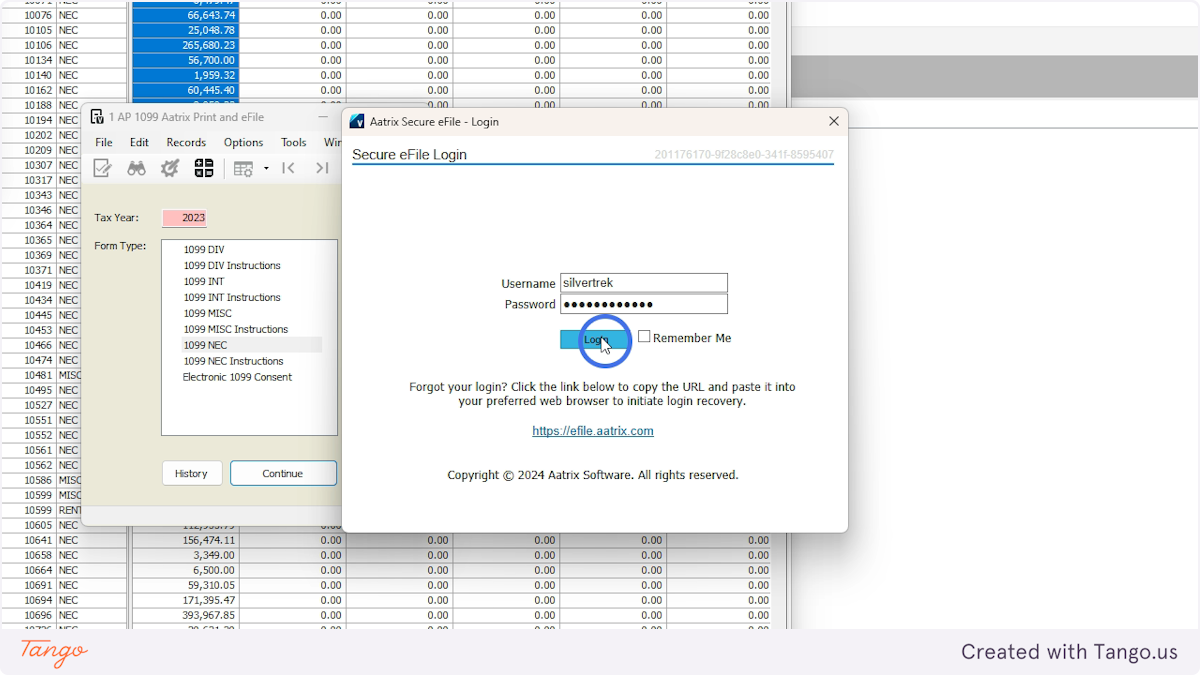Click the highlighted Tax Year field
The height and width of the screenshot is (675, 1200).
click(184, 217)
